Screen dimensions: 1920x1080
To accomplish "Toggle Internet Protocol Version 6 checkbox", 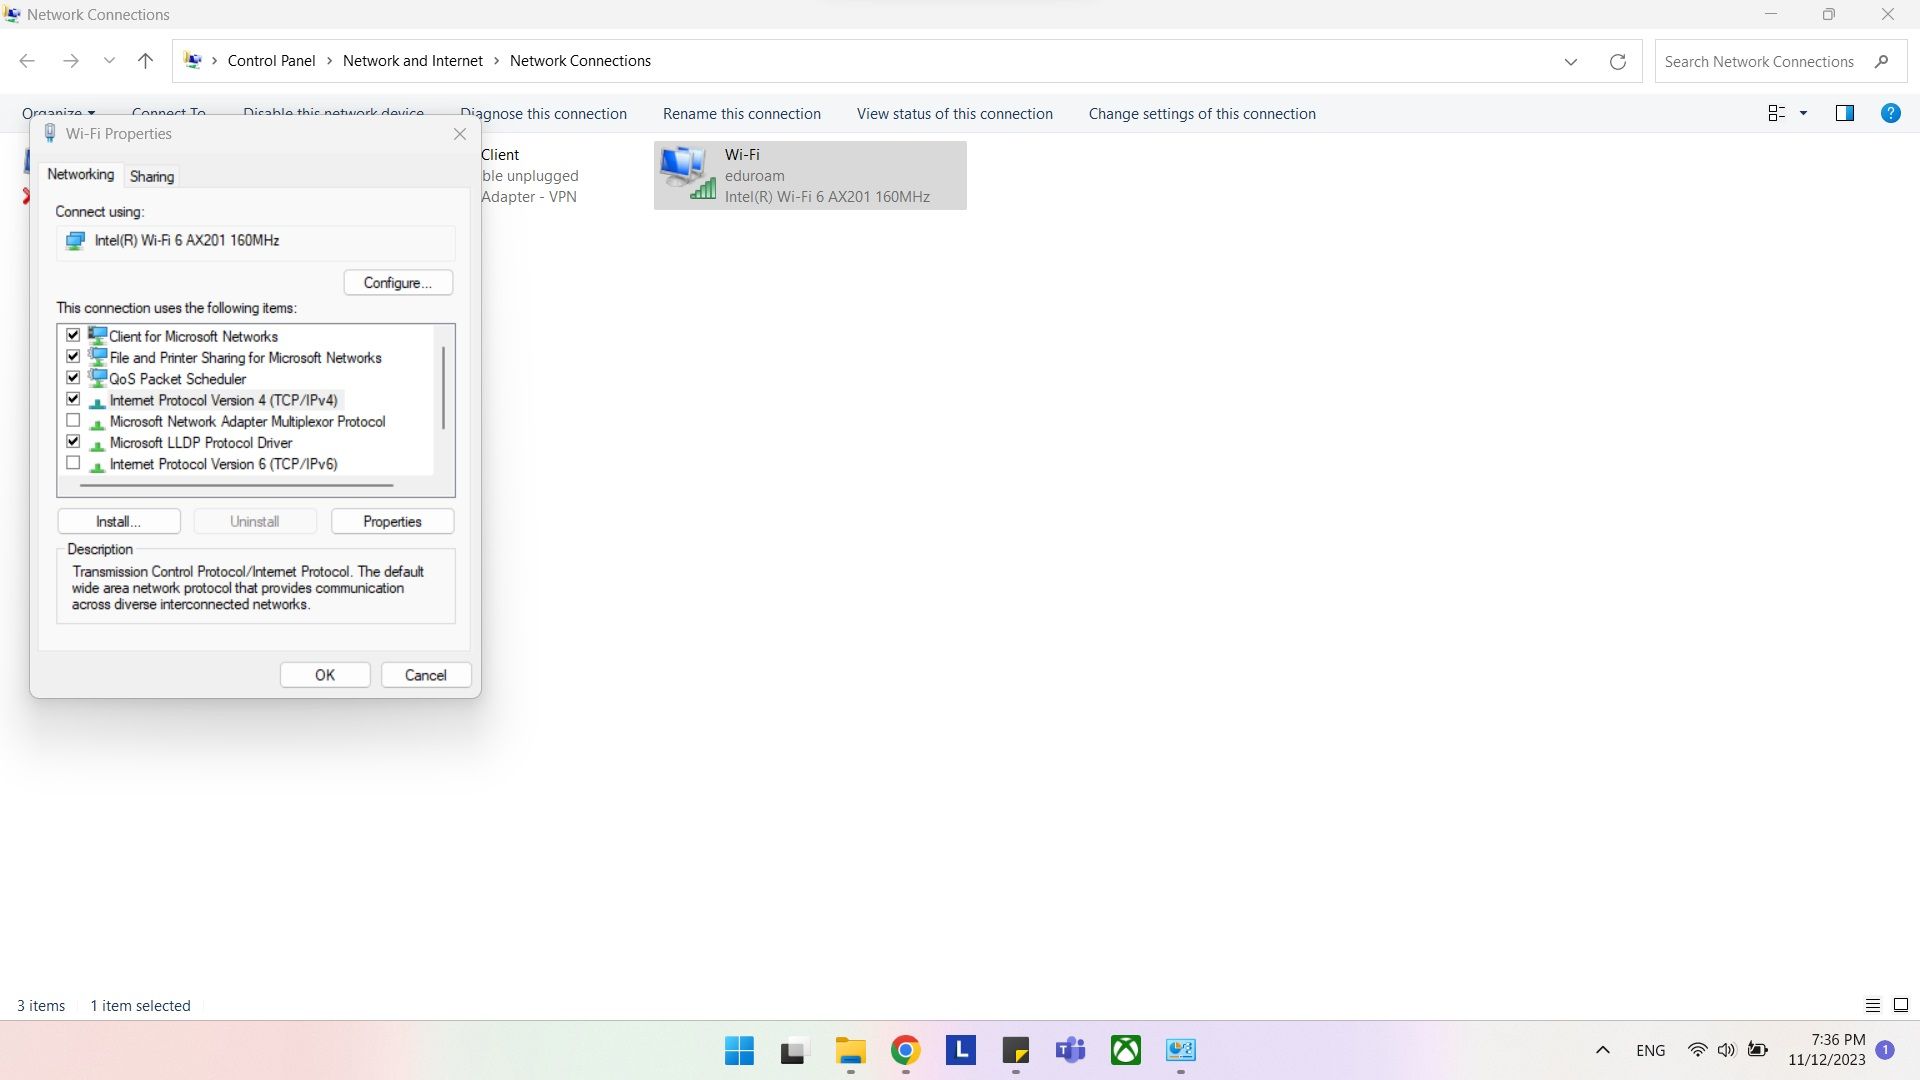I will [x=73, y=463].
